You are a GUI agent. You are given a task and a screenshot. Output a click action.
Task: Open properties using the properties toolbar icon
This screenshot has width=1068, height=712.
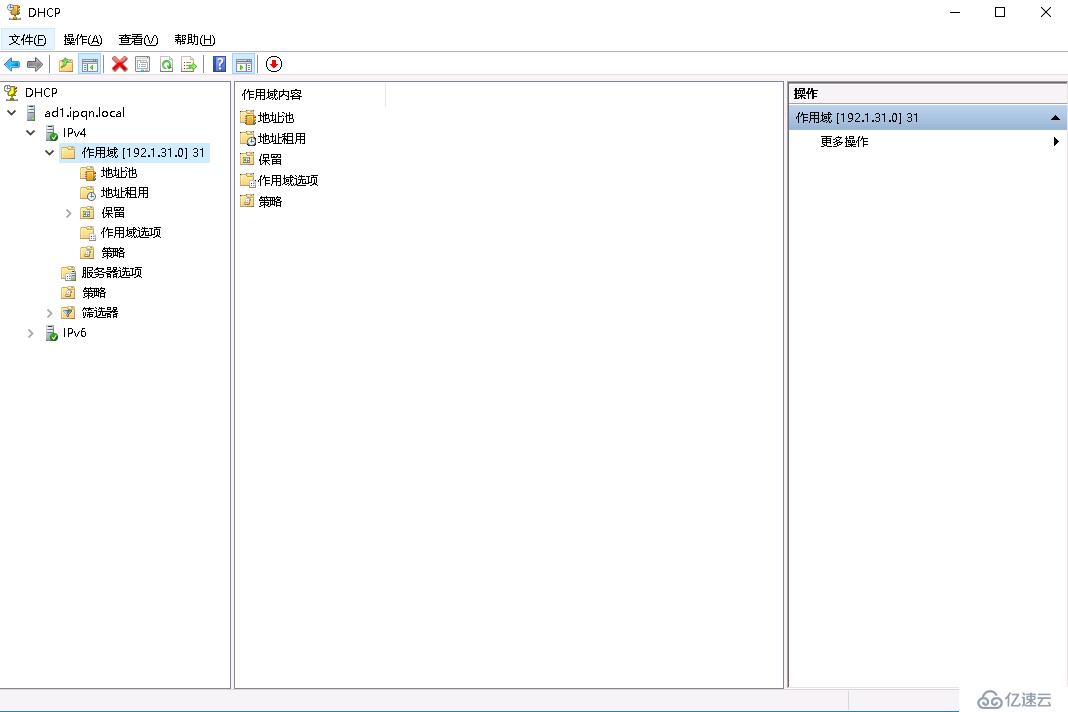(141, 64)
